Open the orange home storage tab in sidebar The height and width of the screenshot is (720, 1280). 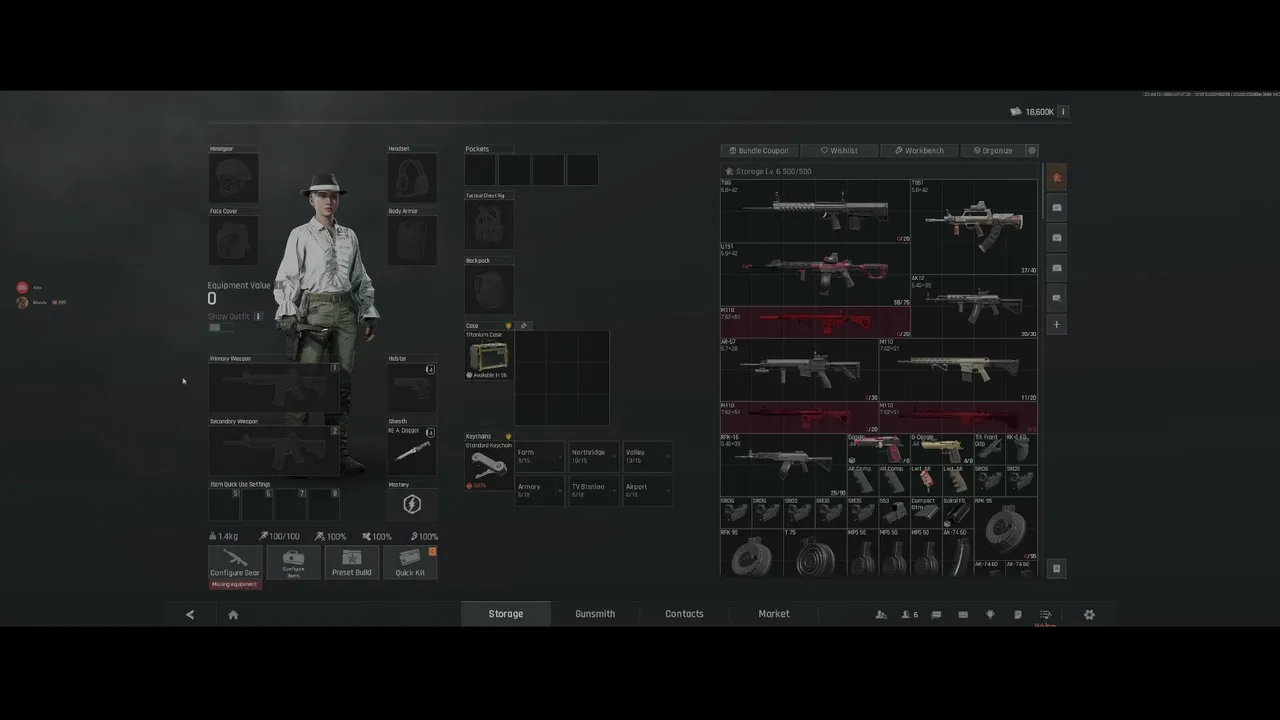coord(1057,178)
